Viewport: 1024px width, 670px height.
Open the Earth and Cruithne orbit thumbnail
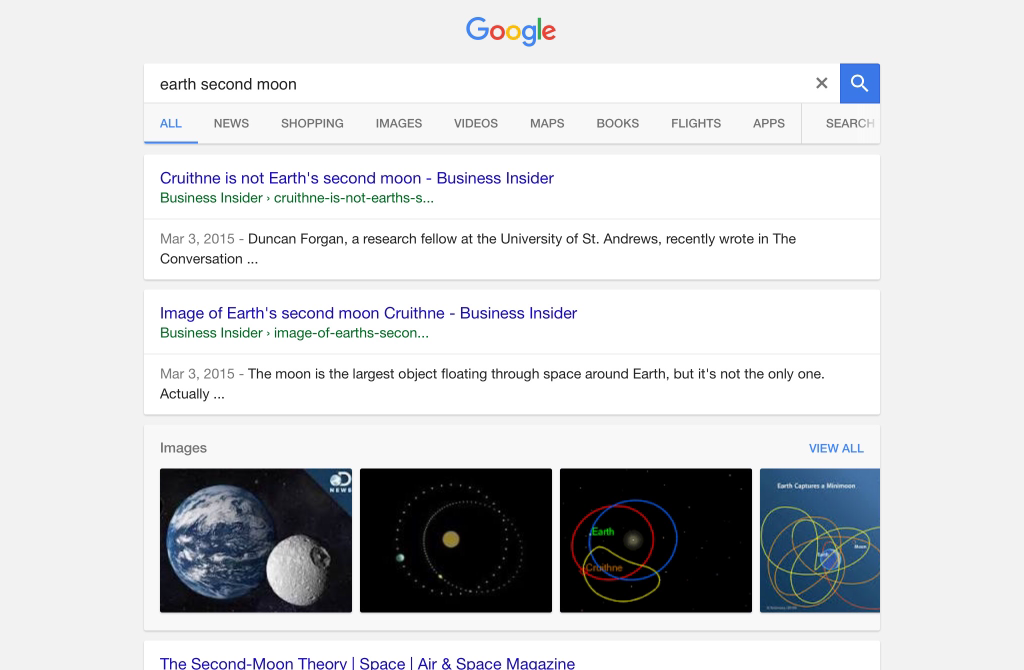[656, 540]
